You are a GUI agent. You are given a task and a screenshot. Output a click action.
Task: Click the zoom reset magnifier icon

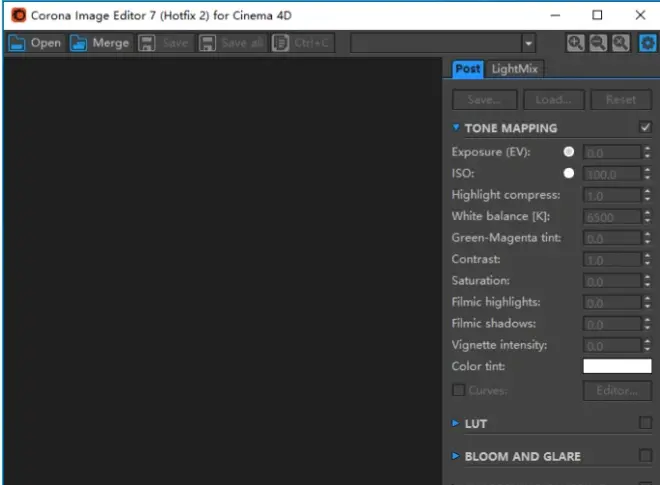click(621, 43)
